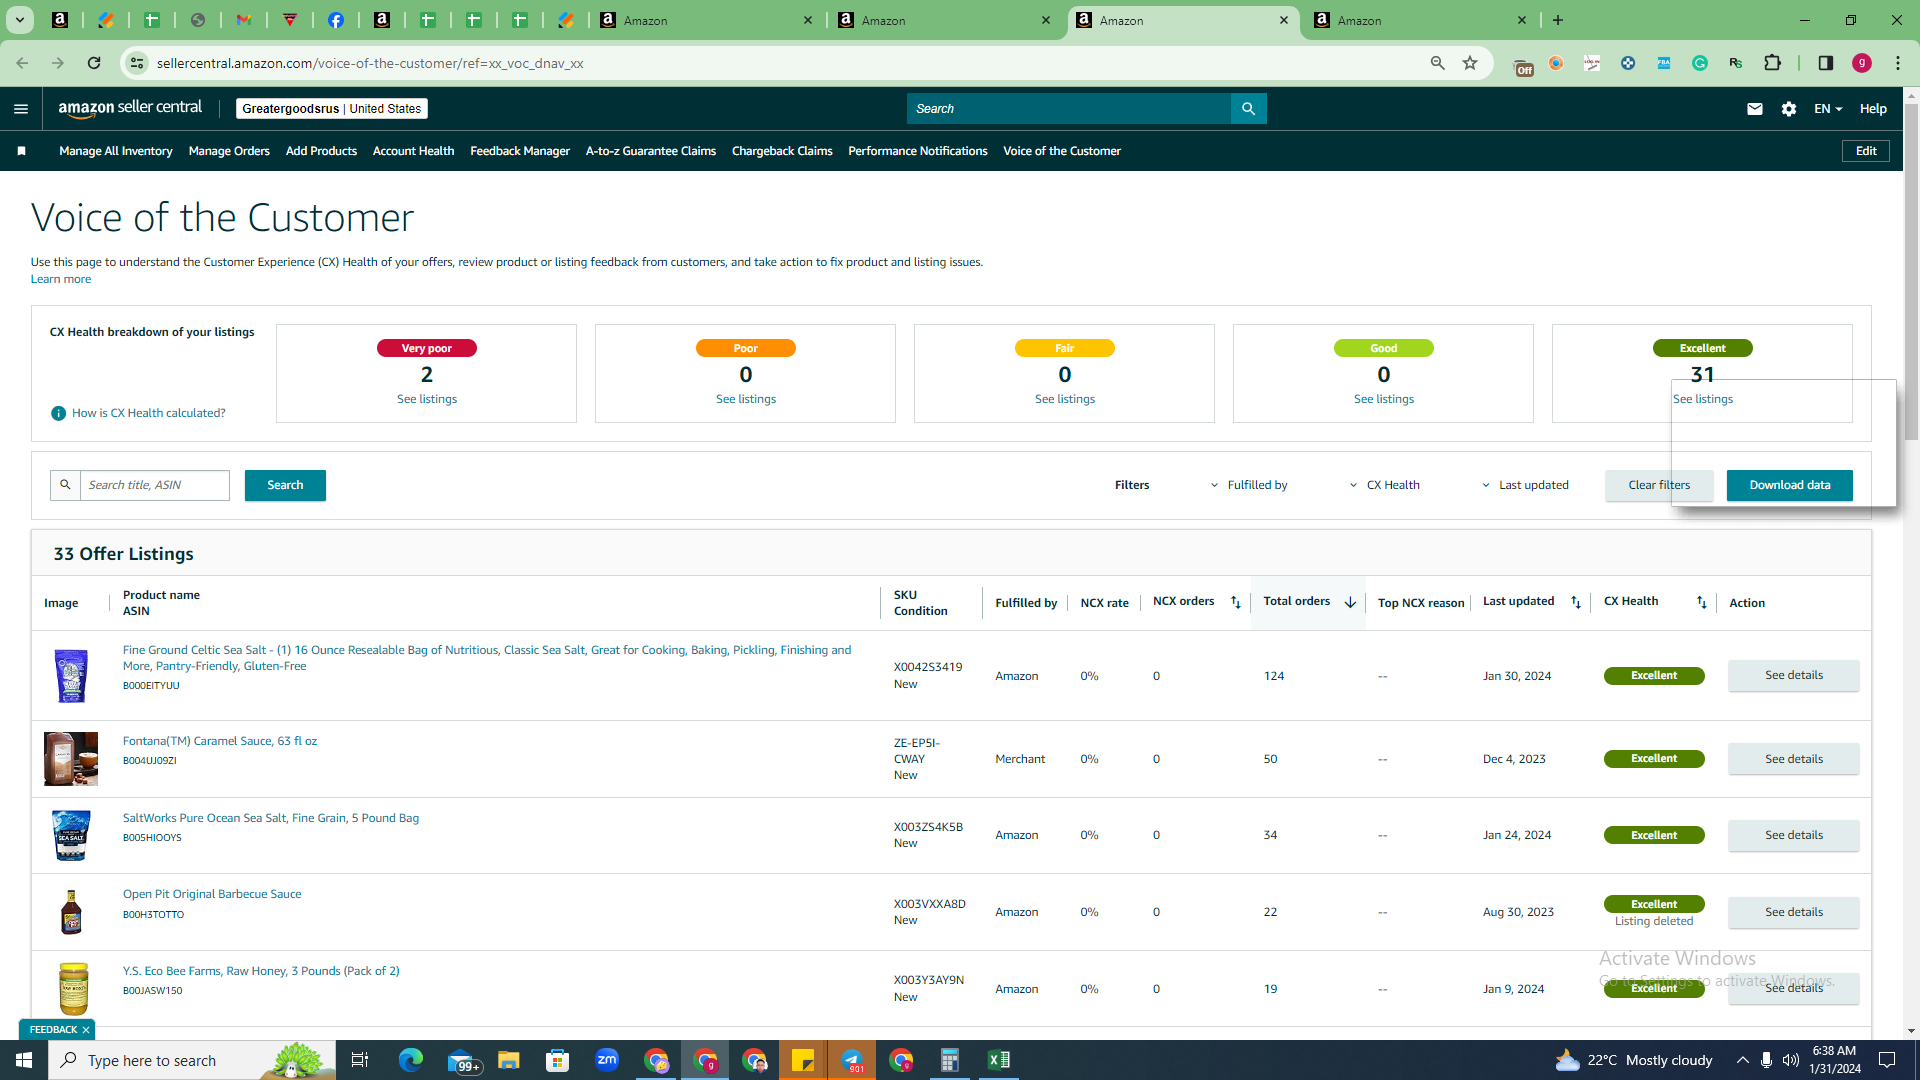The image size is (1920, 1080).
Task: See details for Fontana Caramel Sauce
Action: tap(1794, 759)
